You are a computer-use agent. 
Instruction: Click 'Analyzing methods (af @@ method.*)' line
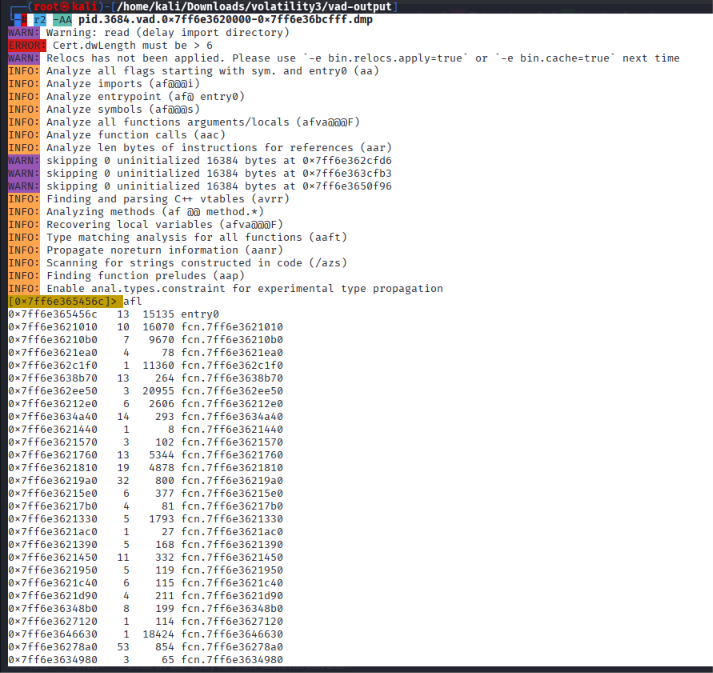point(155,211)
